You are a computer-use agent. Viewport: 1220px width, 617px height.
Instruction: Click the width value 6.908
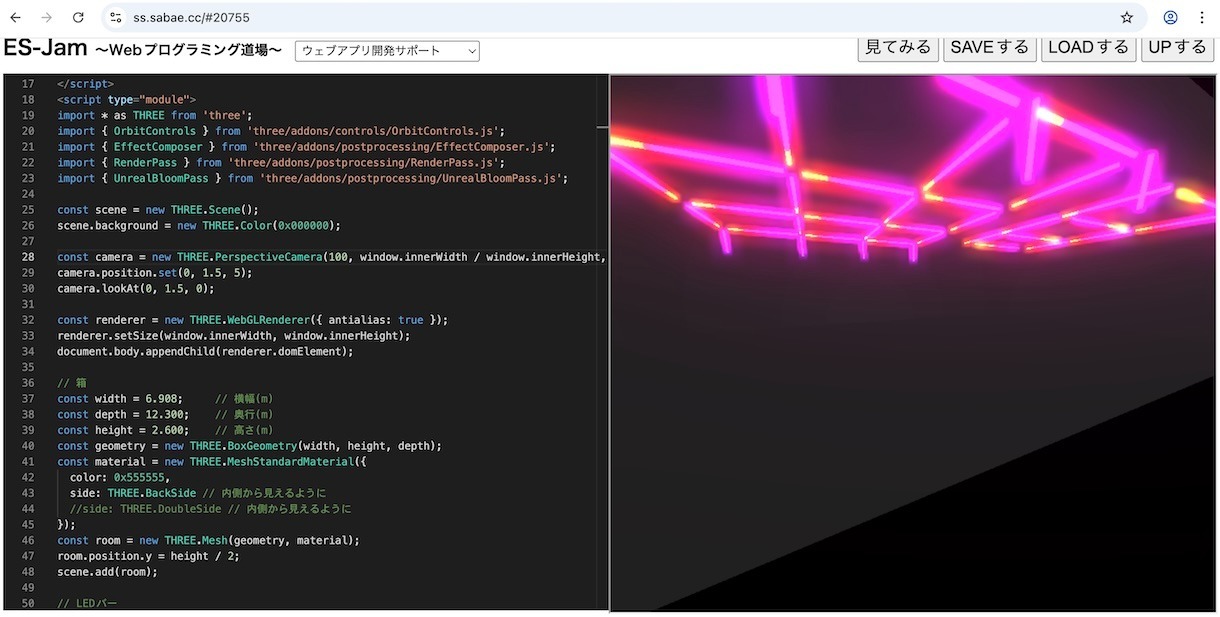160,398
